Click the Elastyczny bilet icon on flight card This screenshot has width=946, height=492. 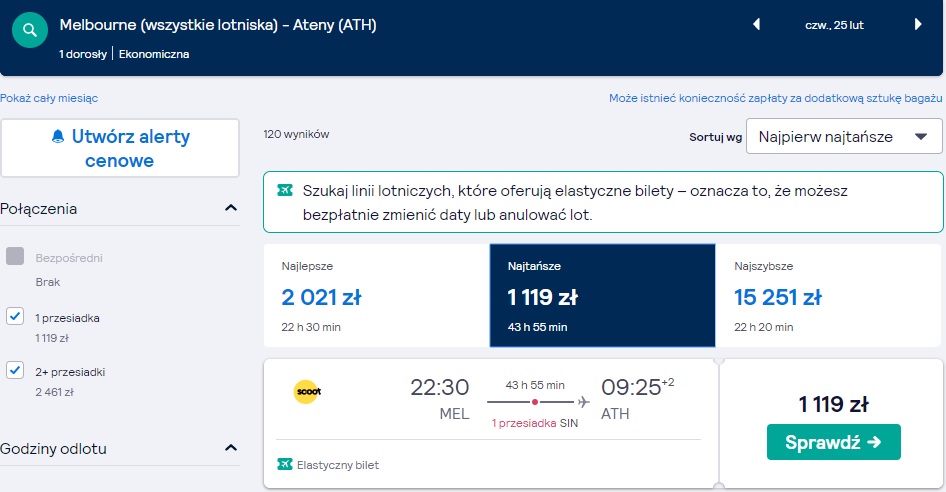tap(285, 464)
